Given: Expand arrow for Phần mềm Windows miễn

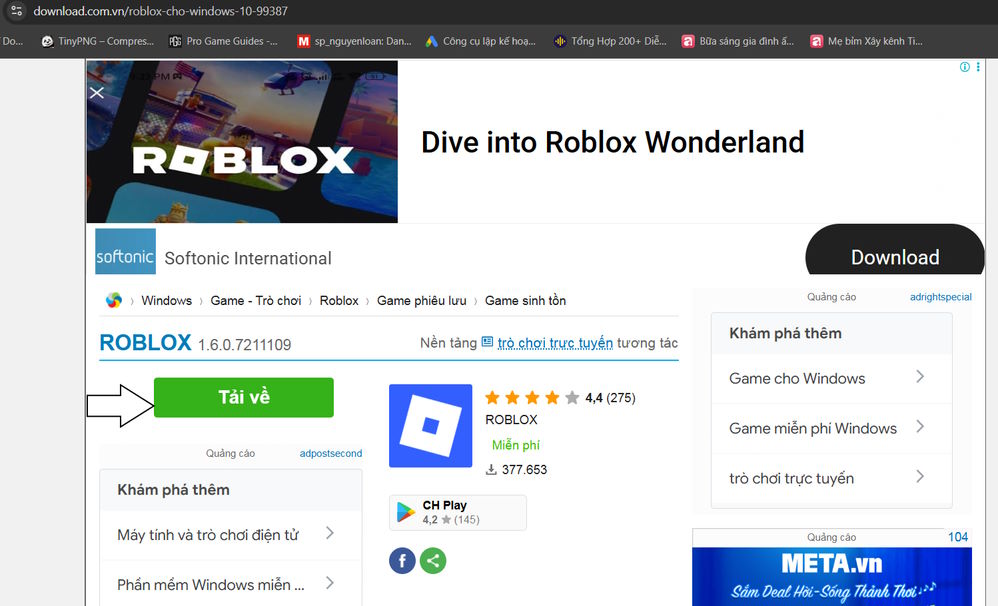Looking at the screenshot, I should [330, 582].
